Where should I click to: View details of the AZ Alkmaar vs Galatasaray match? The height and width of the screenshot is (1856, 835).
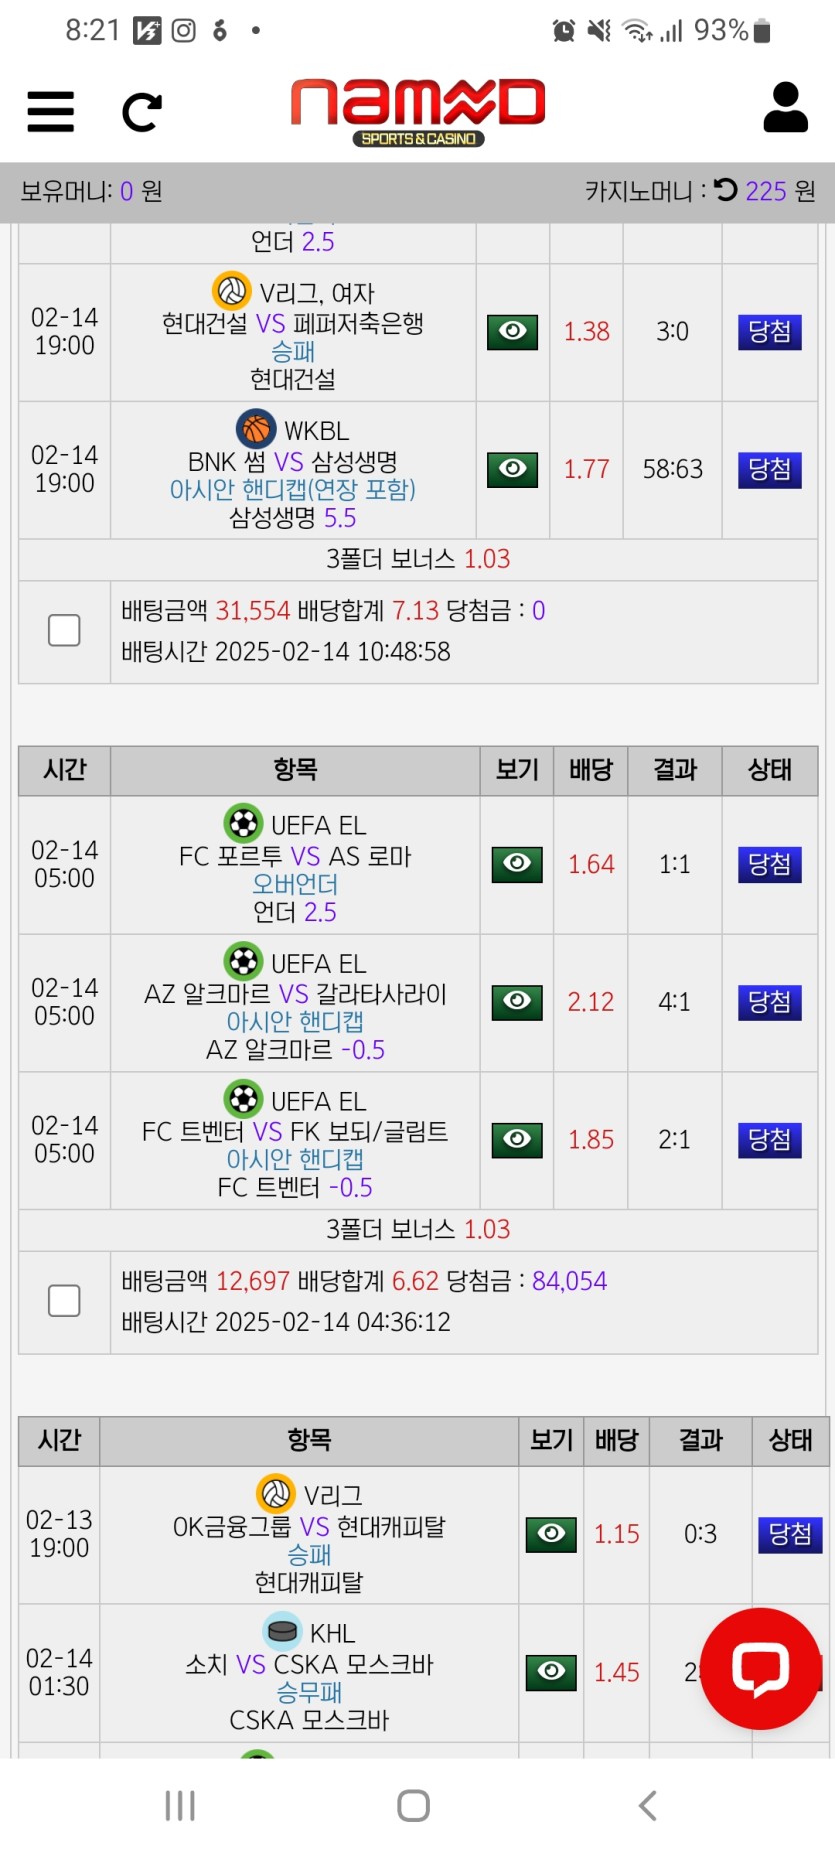[x=517, y=1001]
